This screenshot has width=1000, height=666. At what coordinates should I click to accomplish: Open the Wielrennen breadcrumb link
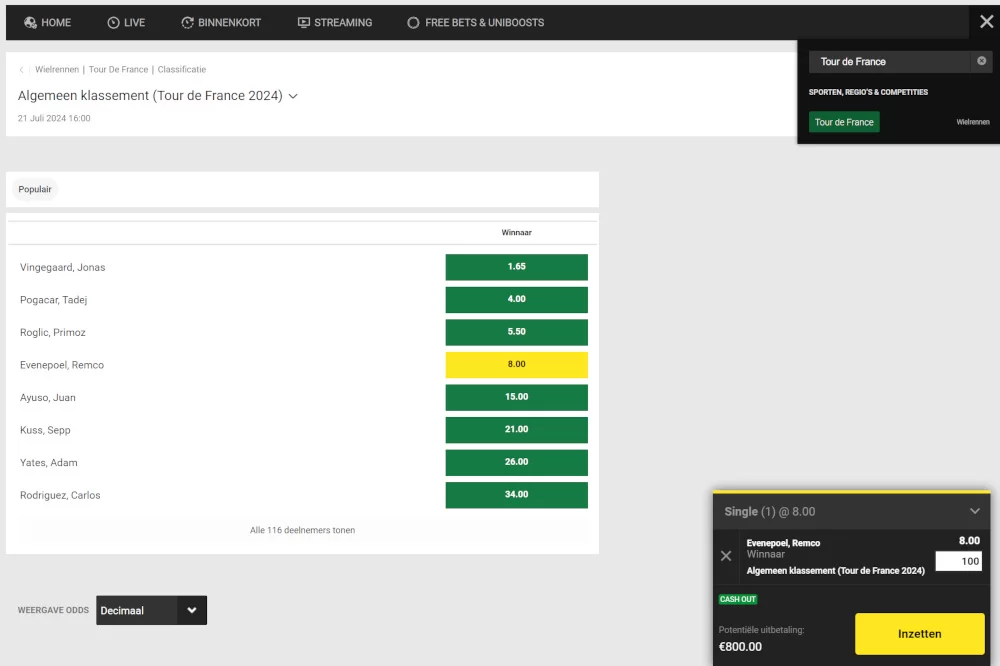57,70
